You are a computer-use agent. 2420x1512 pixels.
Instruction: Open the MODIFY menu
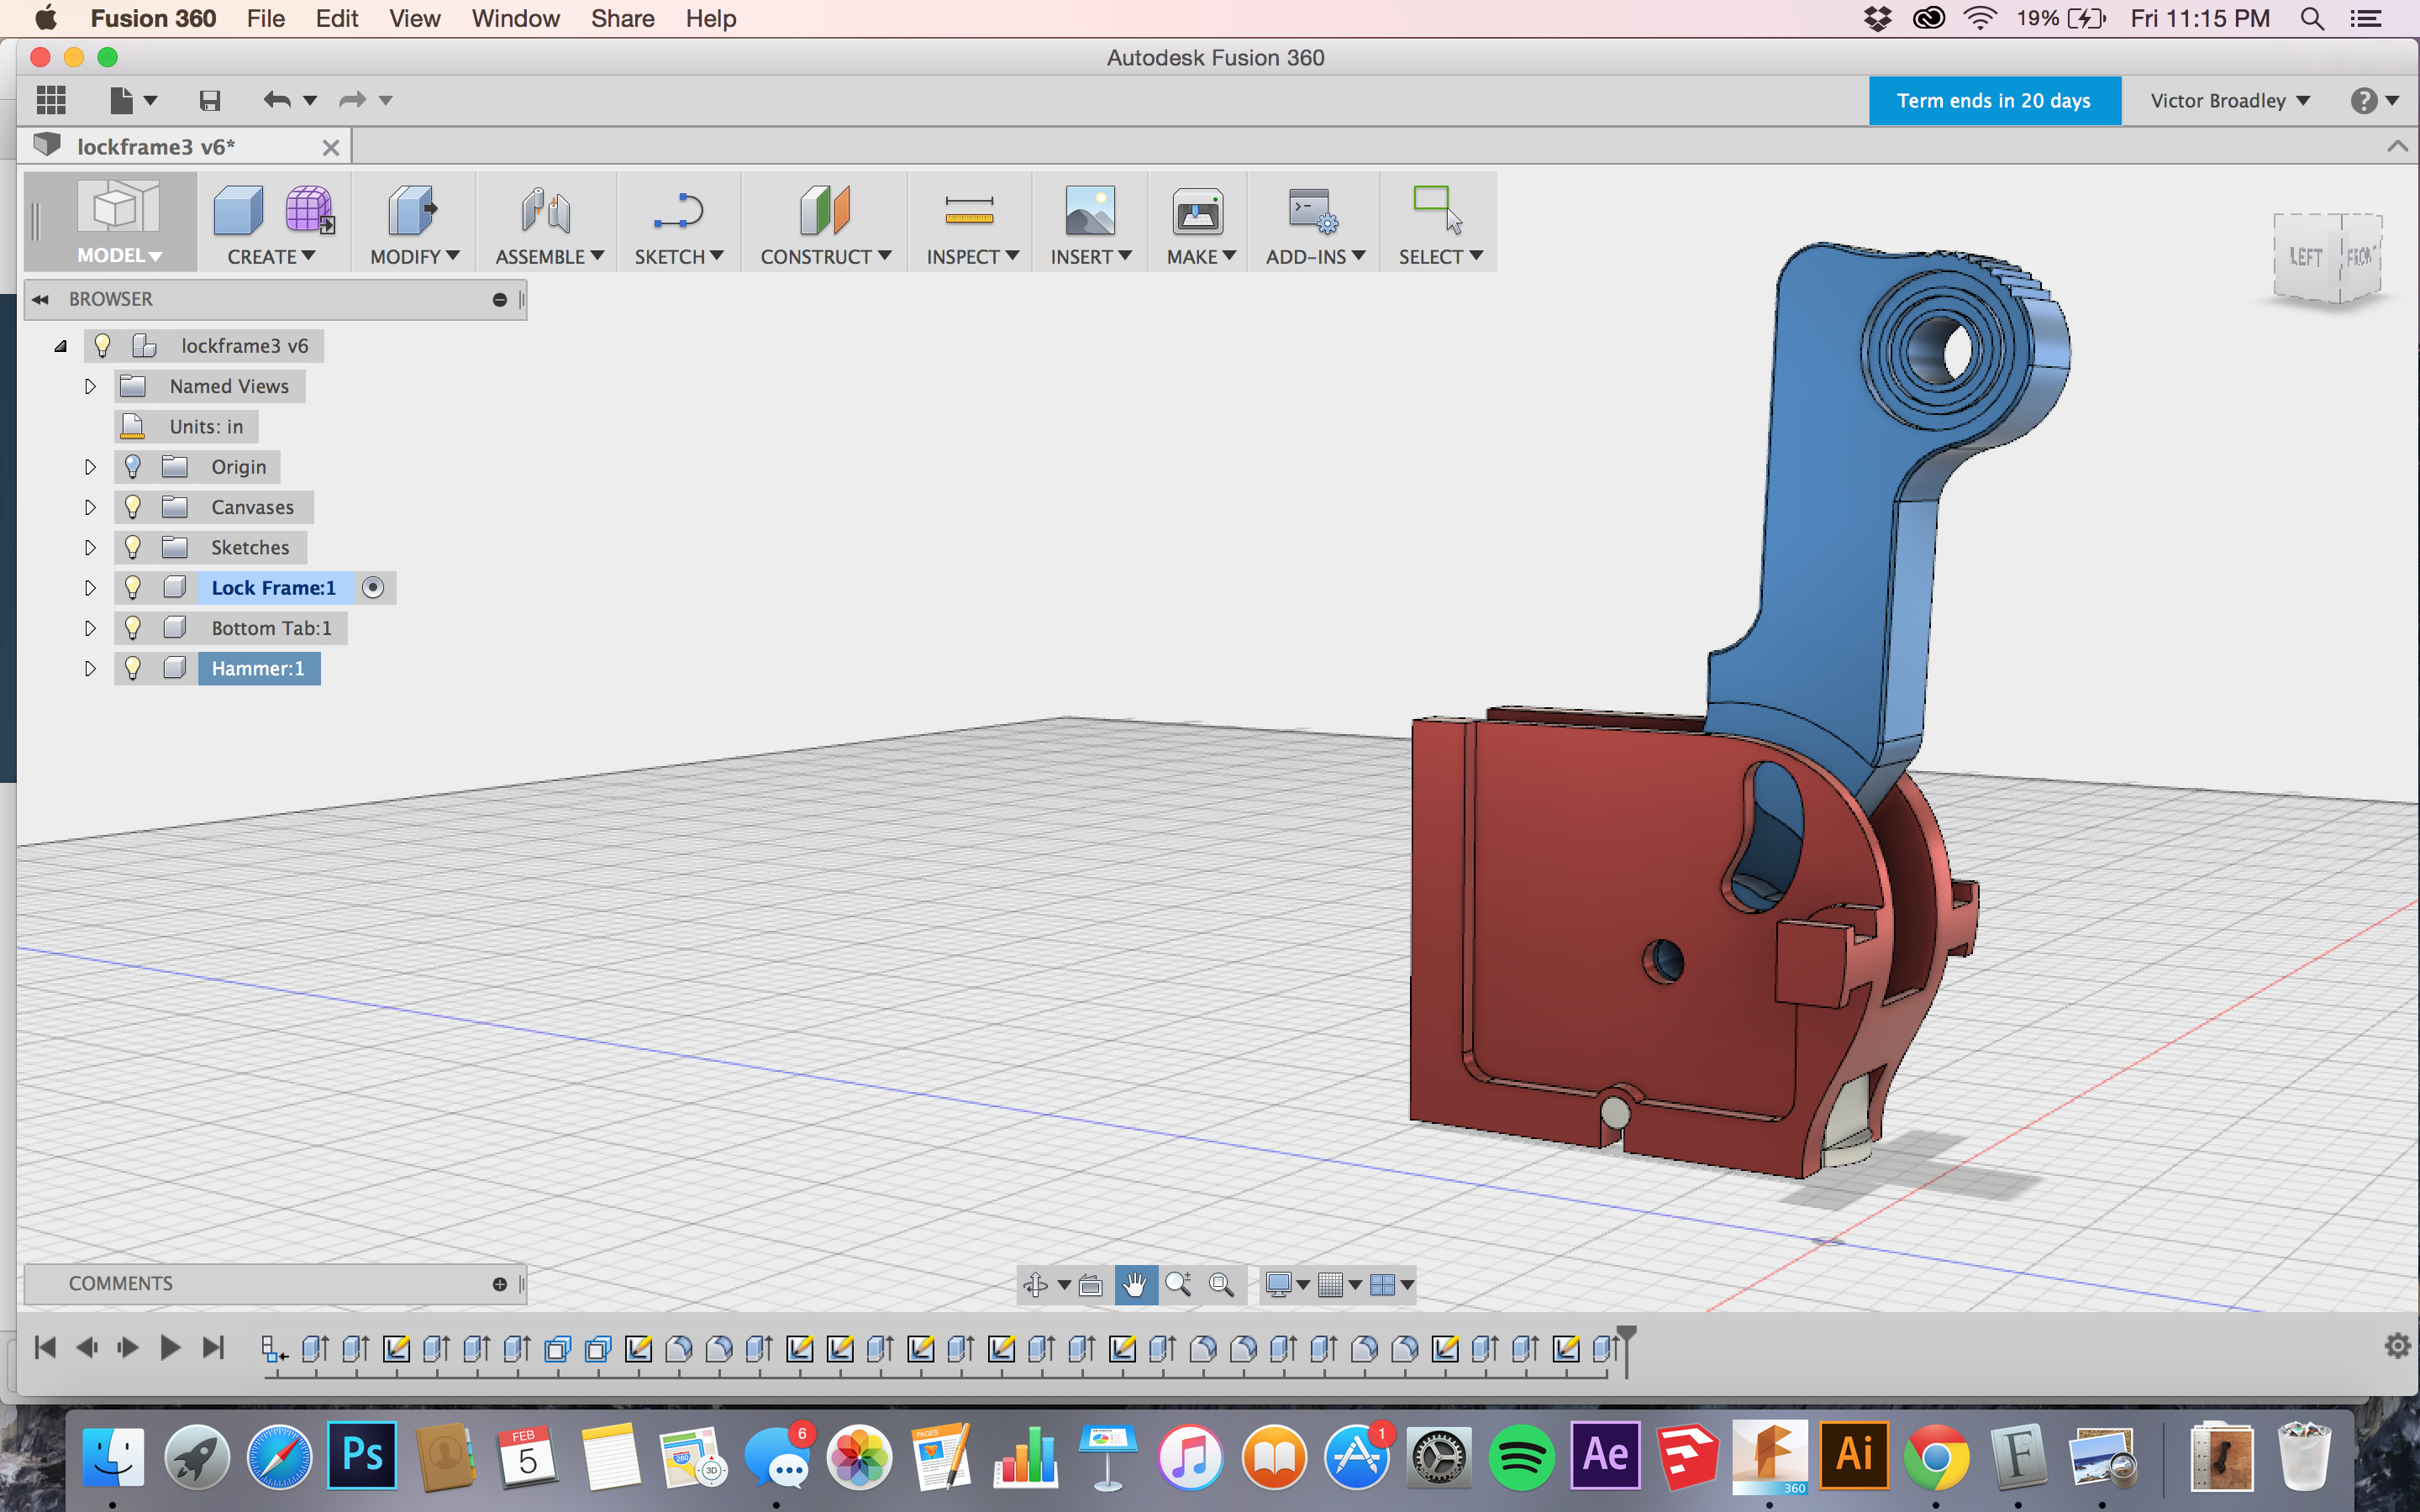(x=414, y=257)
